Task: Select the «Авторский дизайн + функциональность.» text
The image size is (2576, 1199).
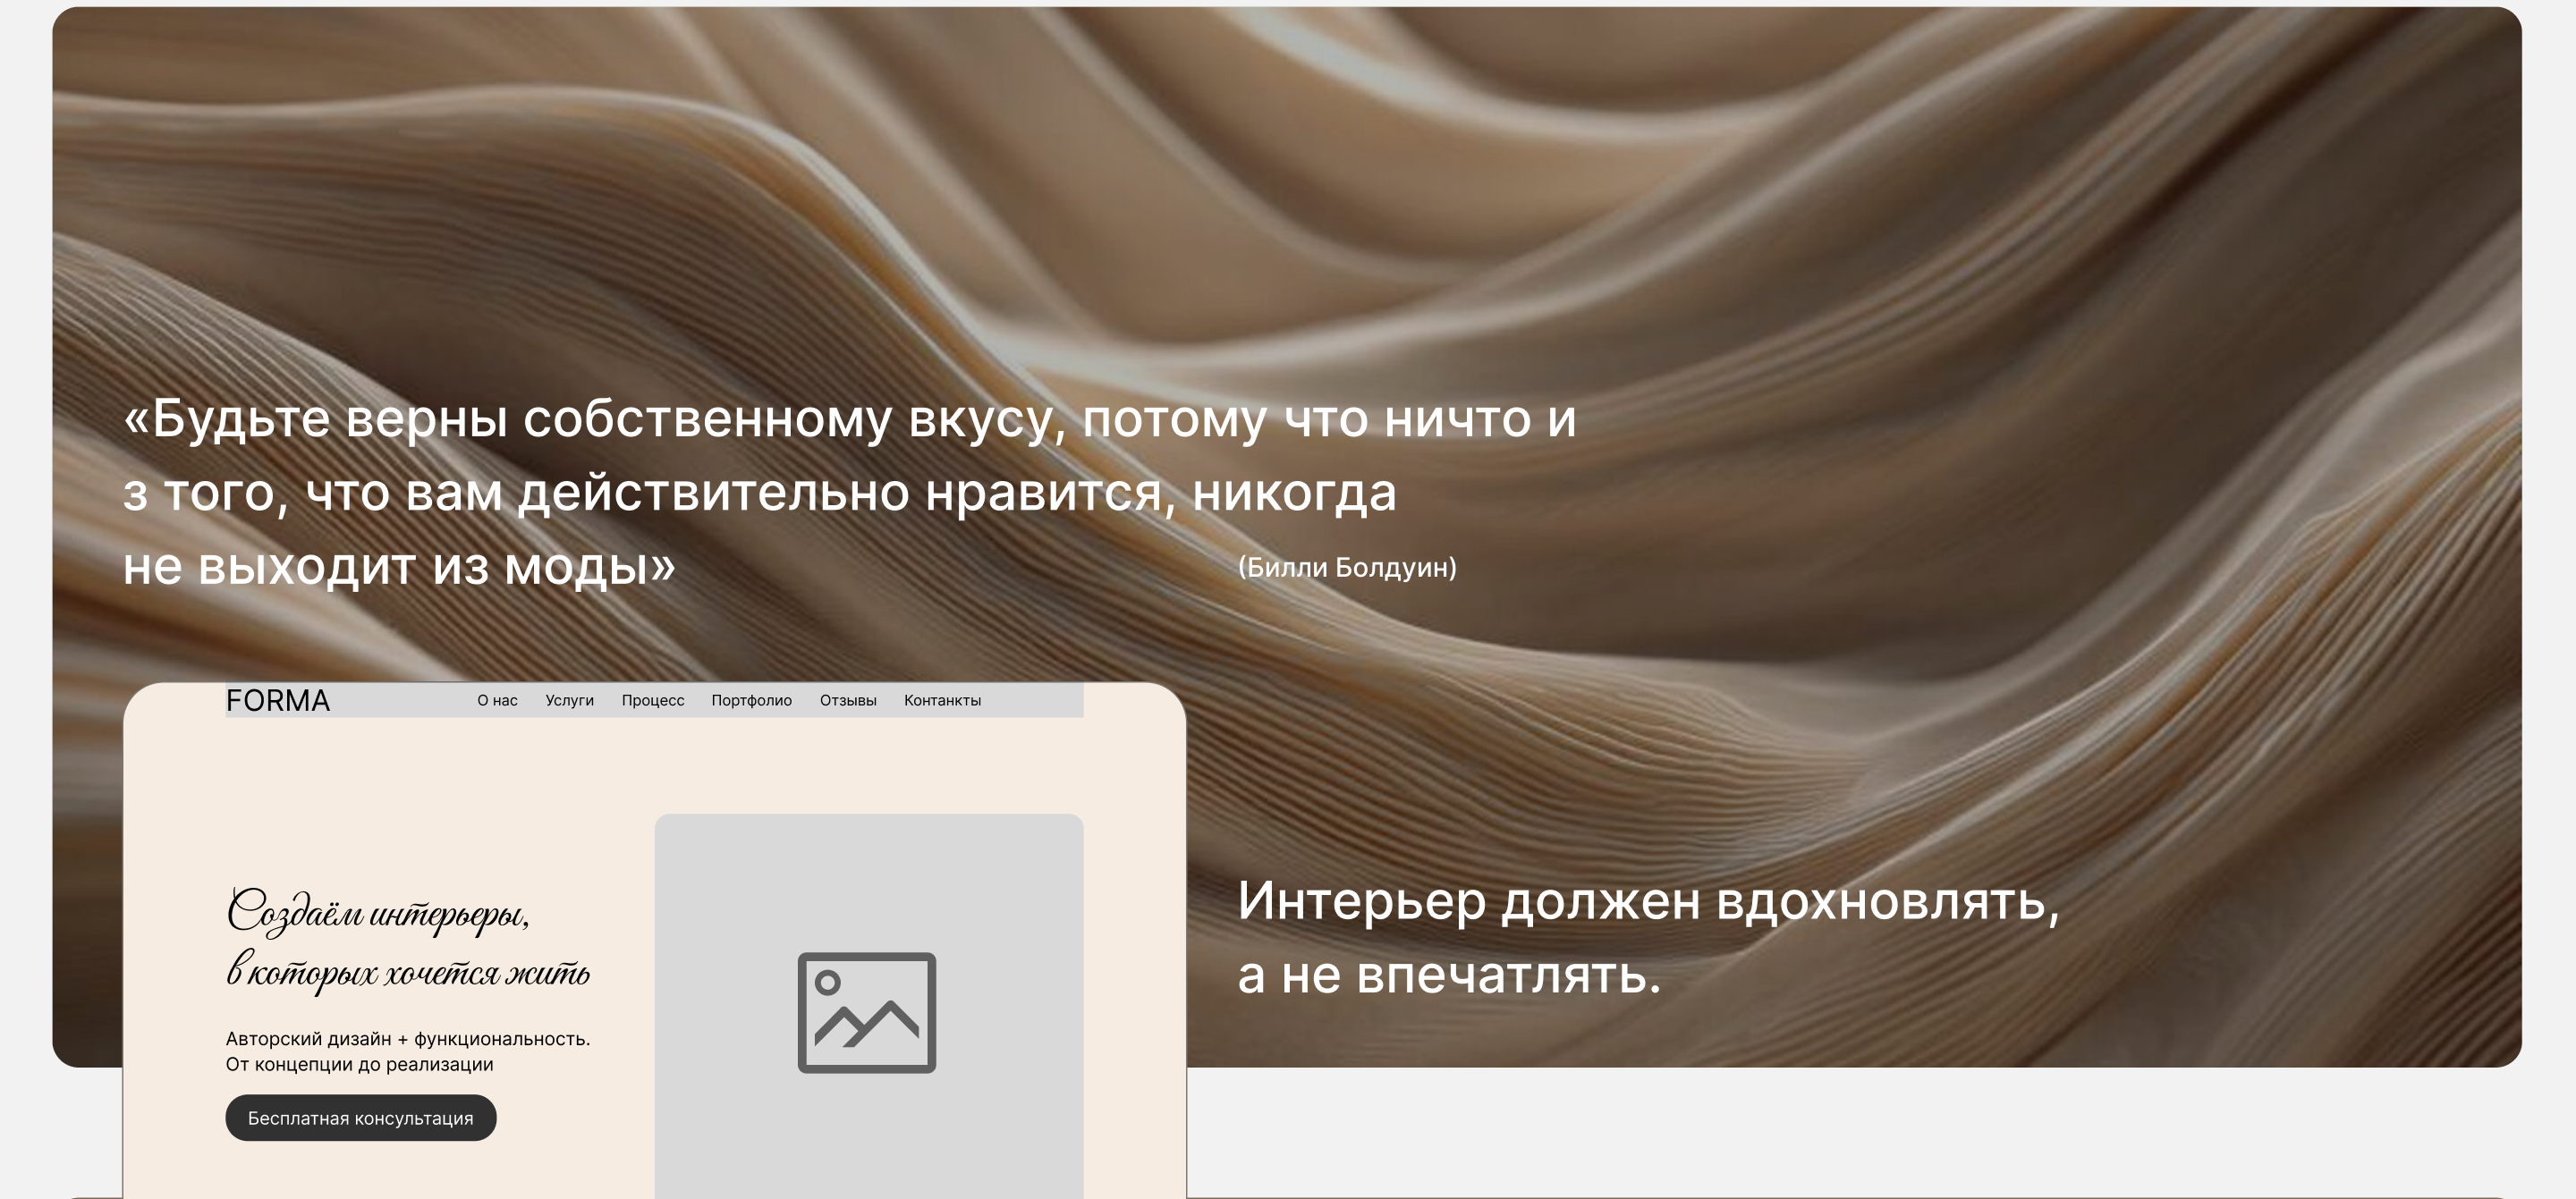Action: 408,1039
